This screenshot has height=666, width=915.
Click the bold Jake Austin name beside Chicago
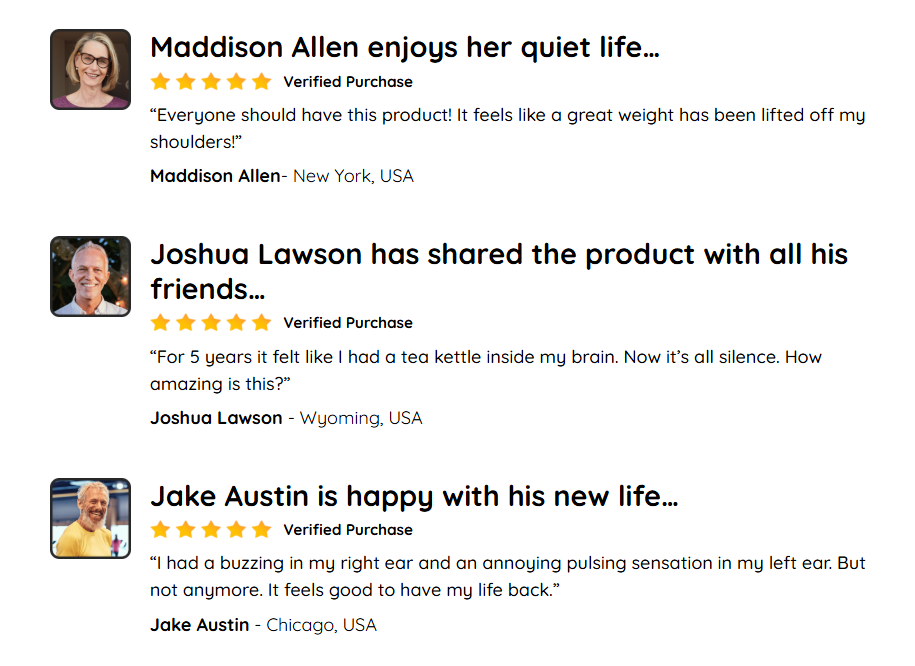[199, 625]
